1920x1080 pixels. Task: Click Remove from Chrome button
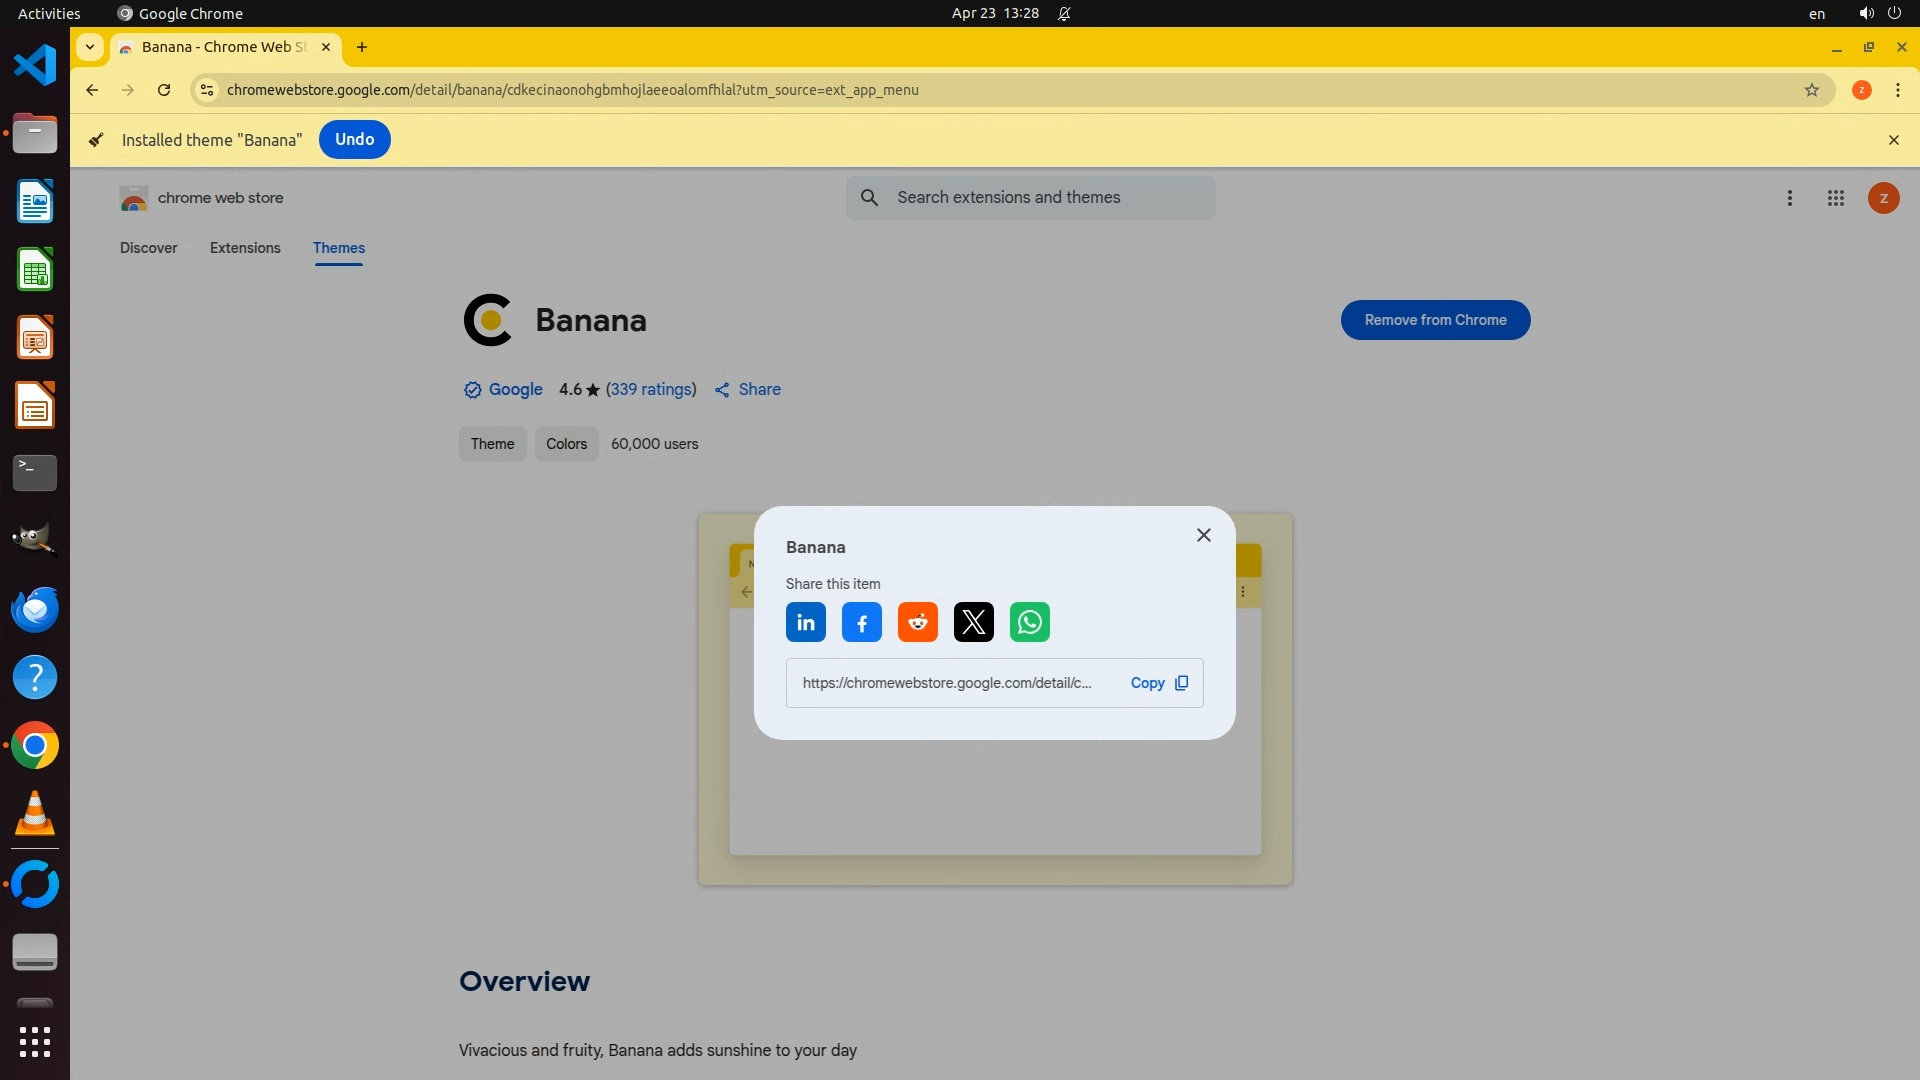1435,320
